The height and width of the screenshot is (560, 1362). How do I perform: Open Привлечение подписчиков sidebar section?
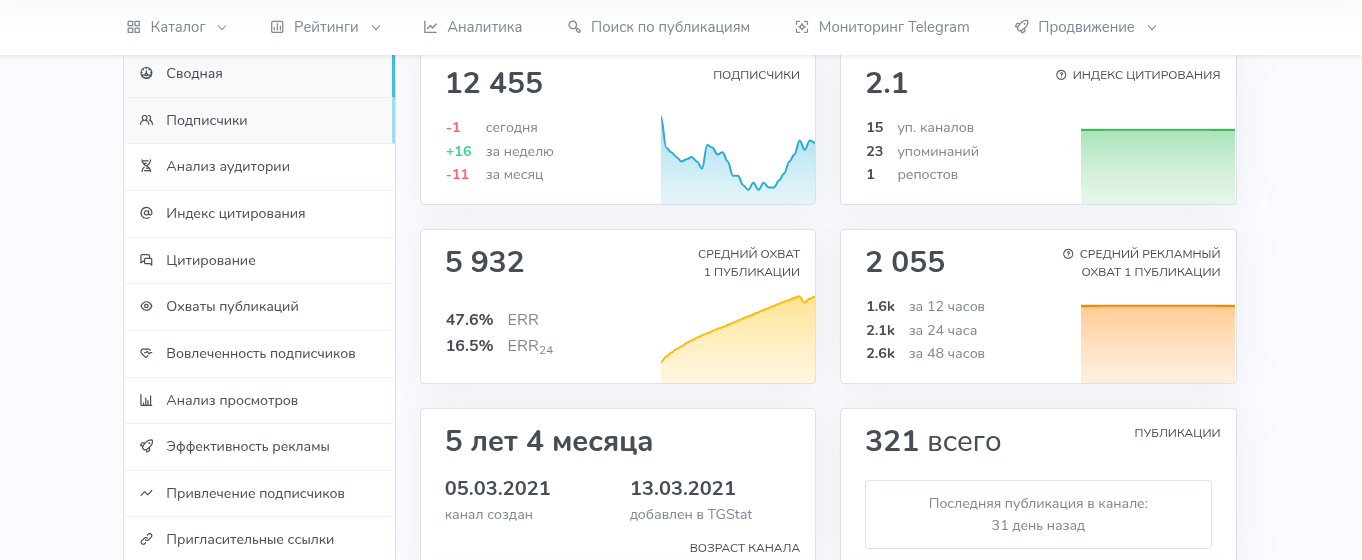[x=259, y=493]
